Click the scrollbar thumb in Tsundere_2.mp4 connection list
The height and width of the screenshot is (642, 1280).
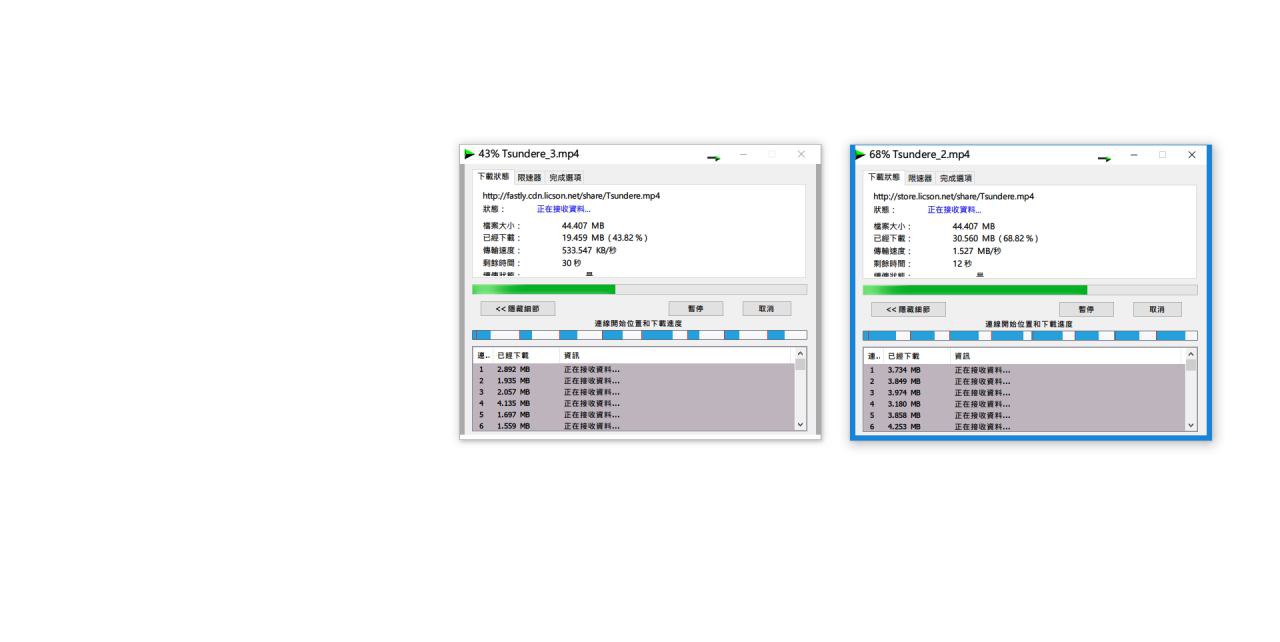point(1191,366)
